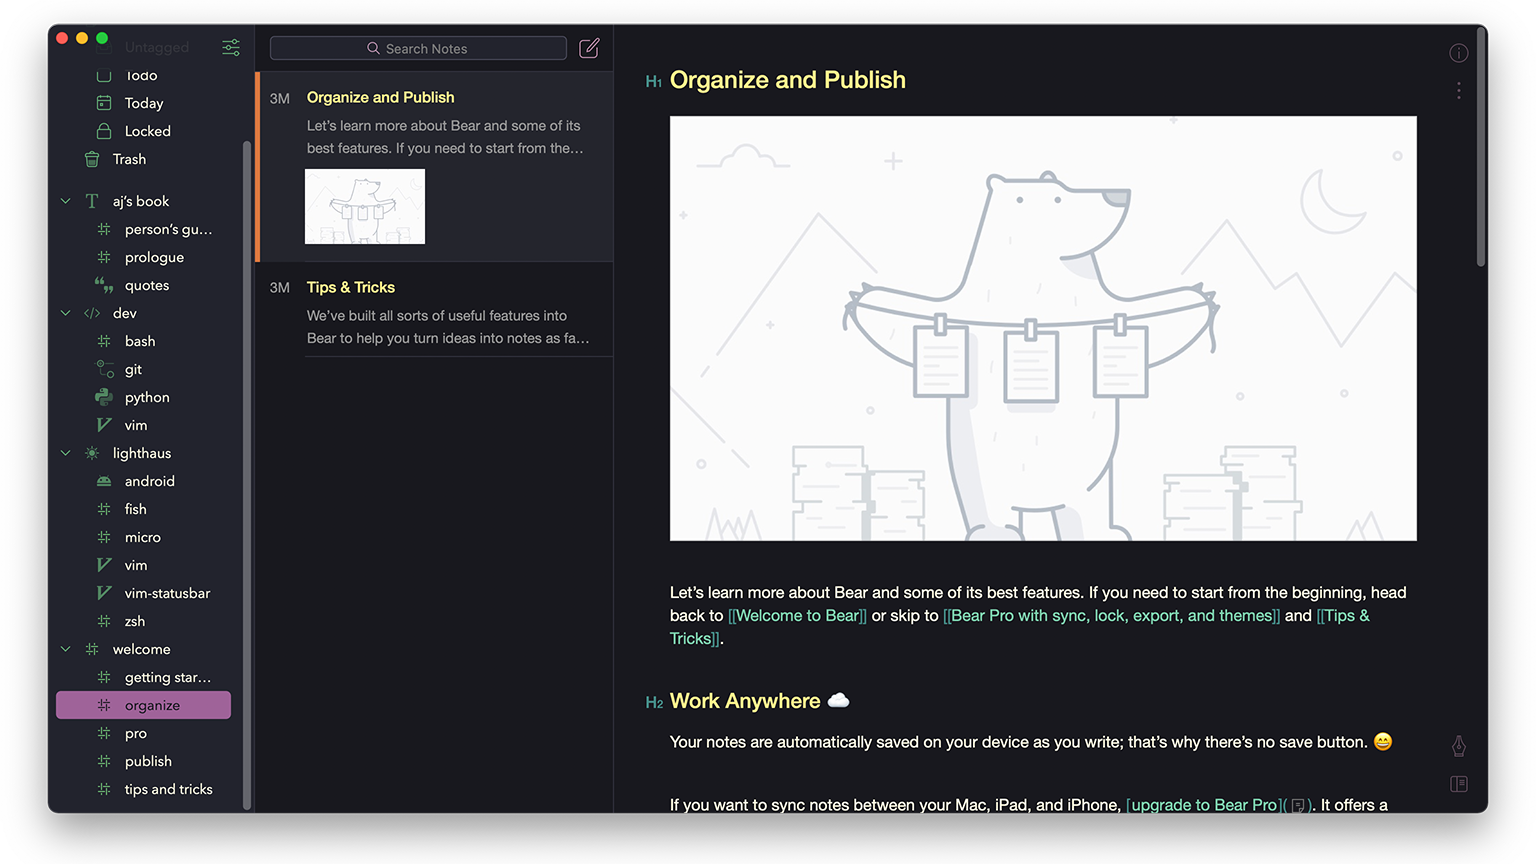The width and height of the screenshot is (1536, 864).
Task: Click the bear thumbnail in the note list
Action: coord(365,206)
